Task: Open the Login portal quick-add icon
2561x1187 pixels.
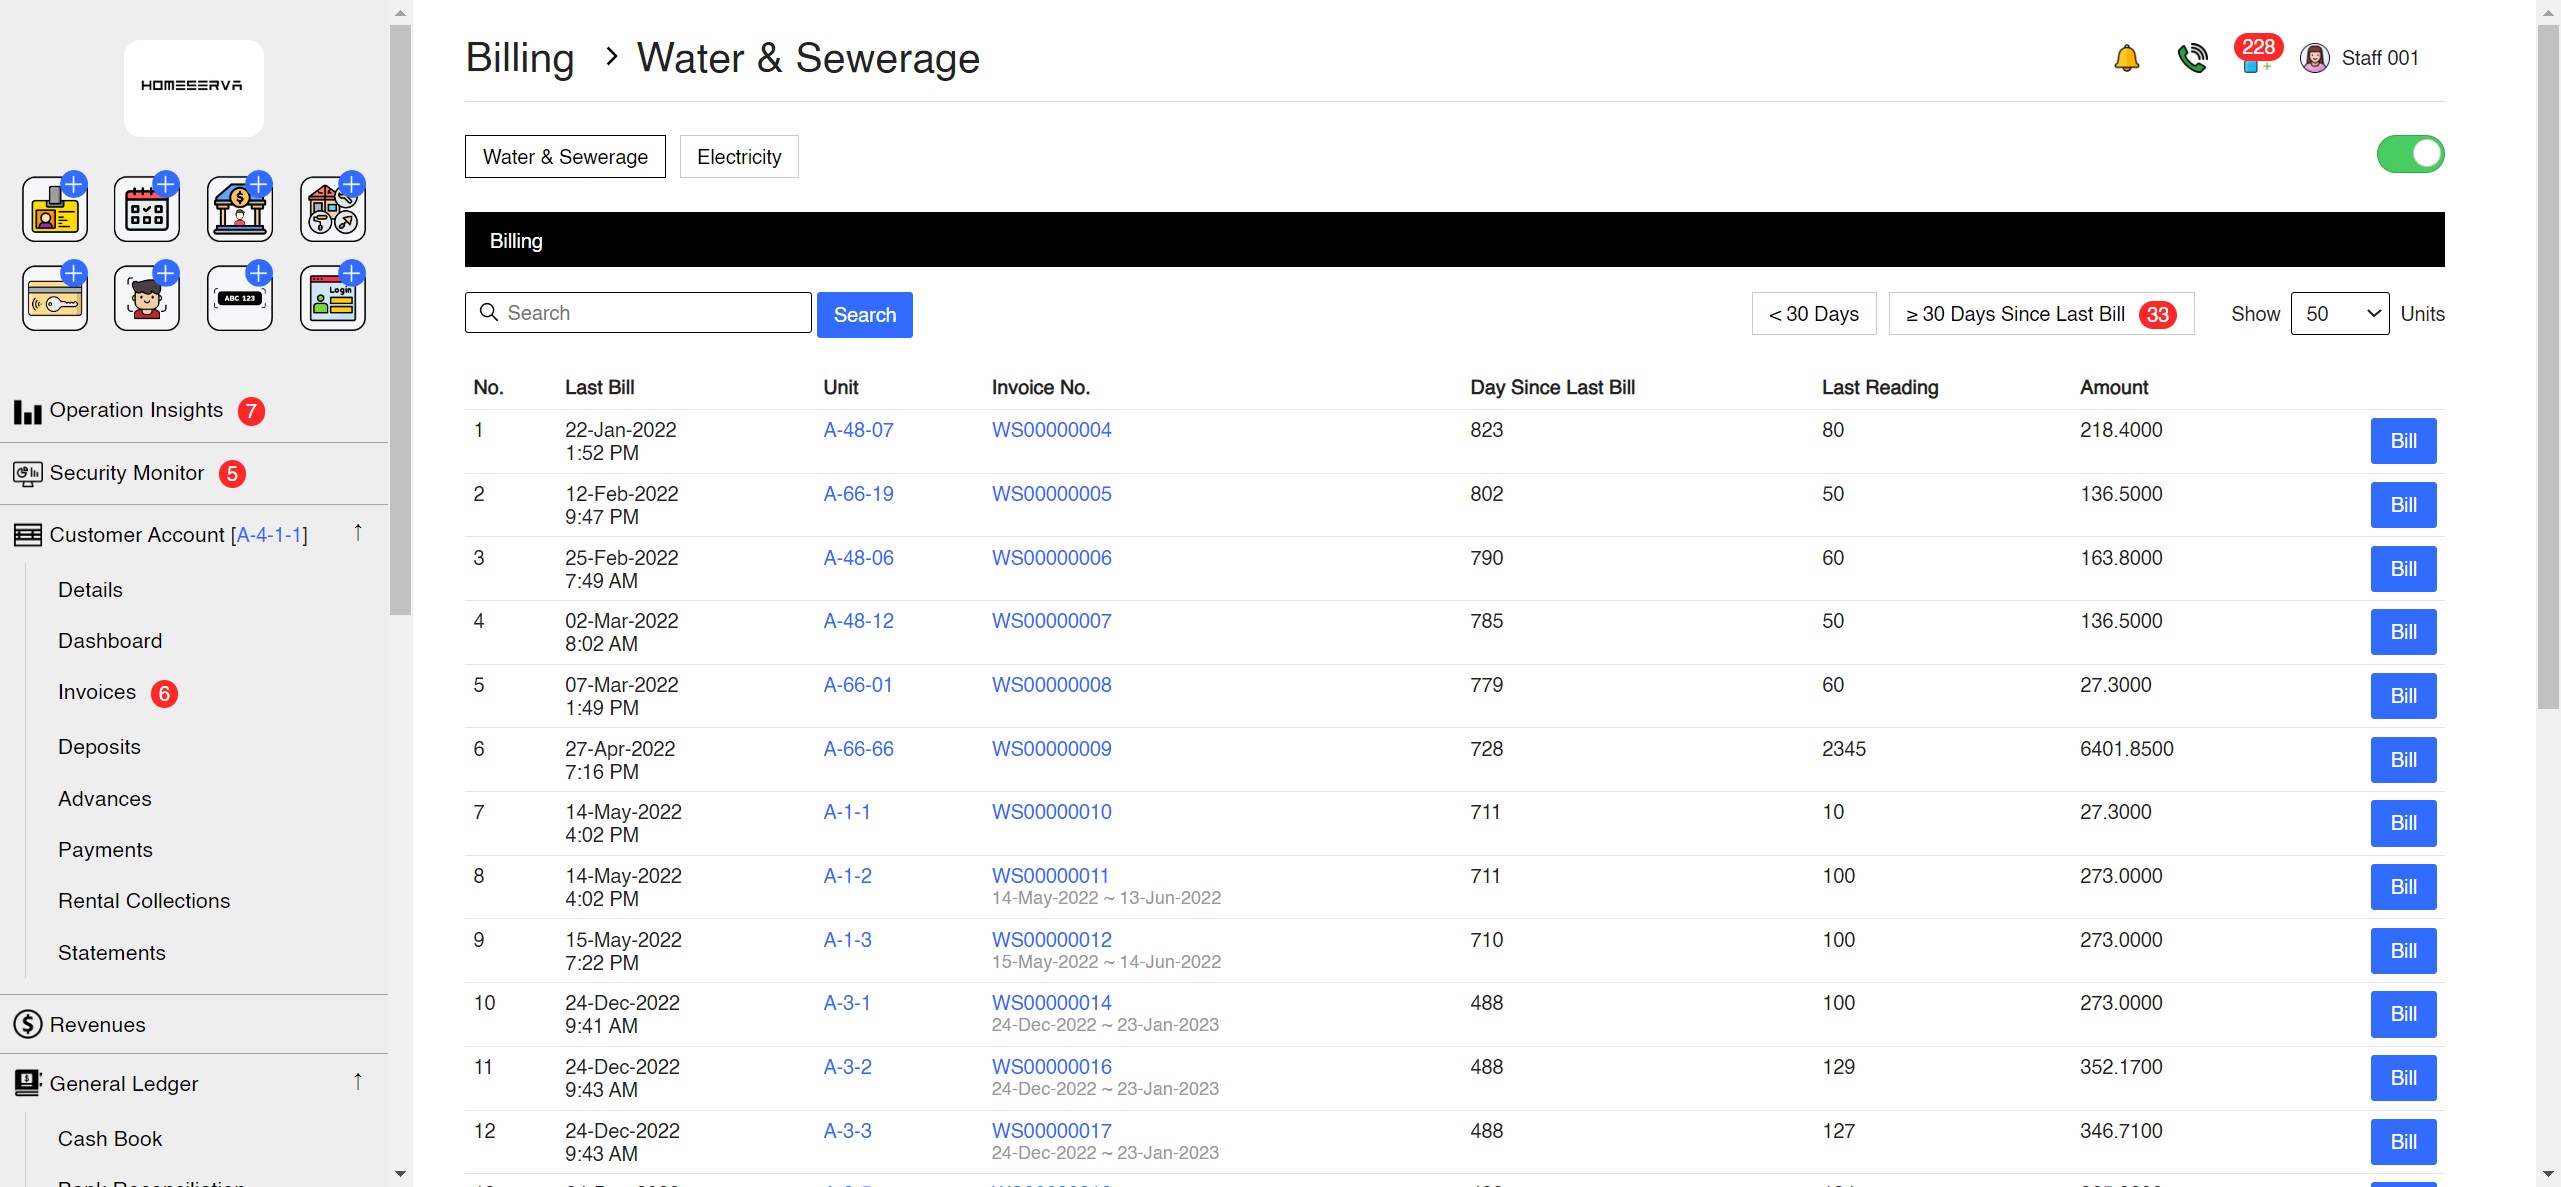Action: 332,297
